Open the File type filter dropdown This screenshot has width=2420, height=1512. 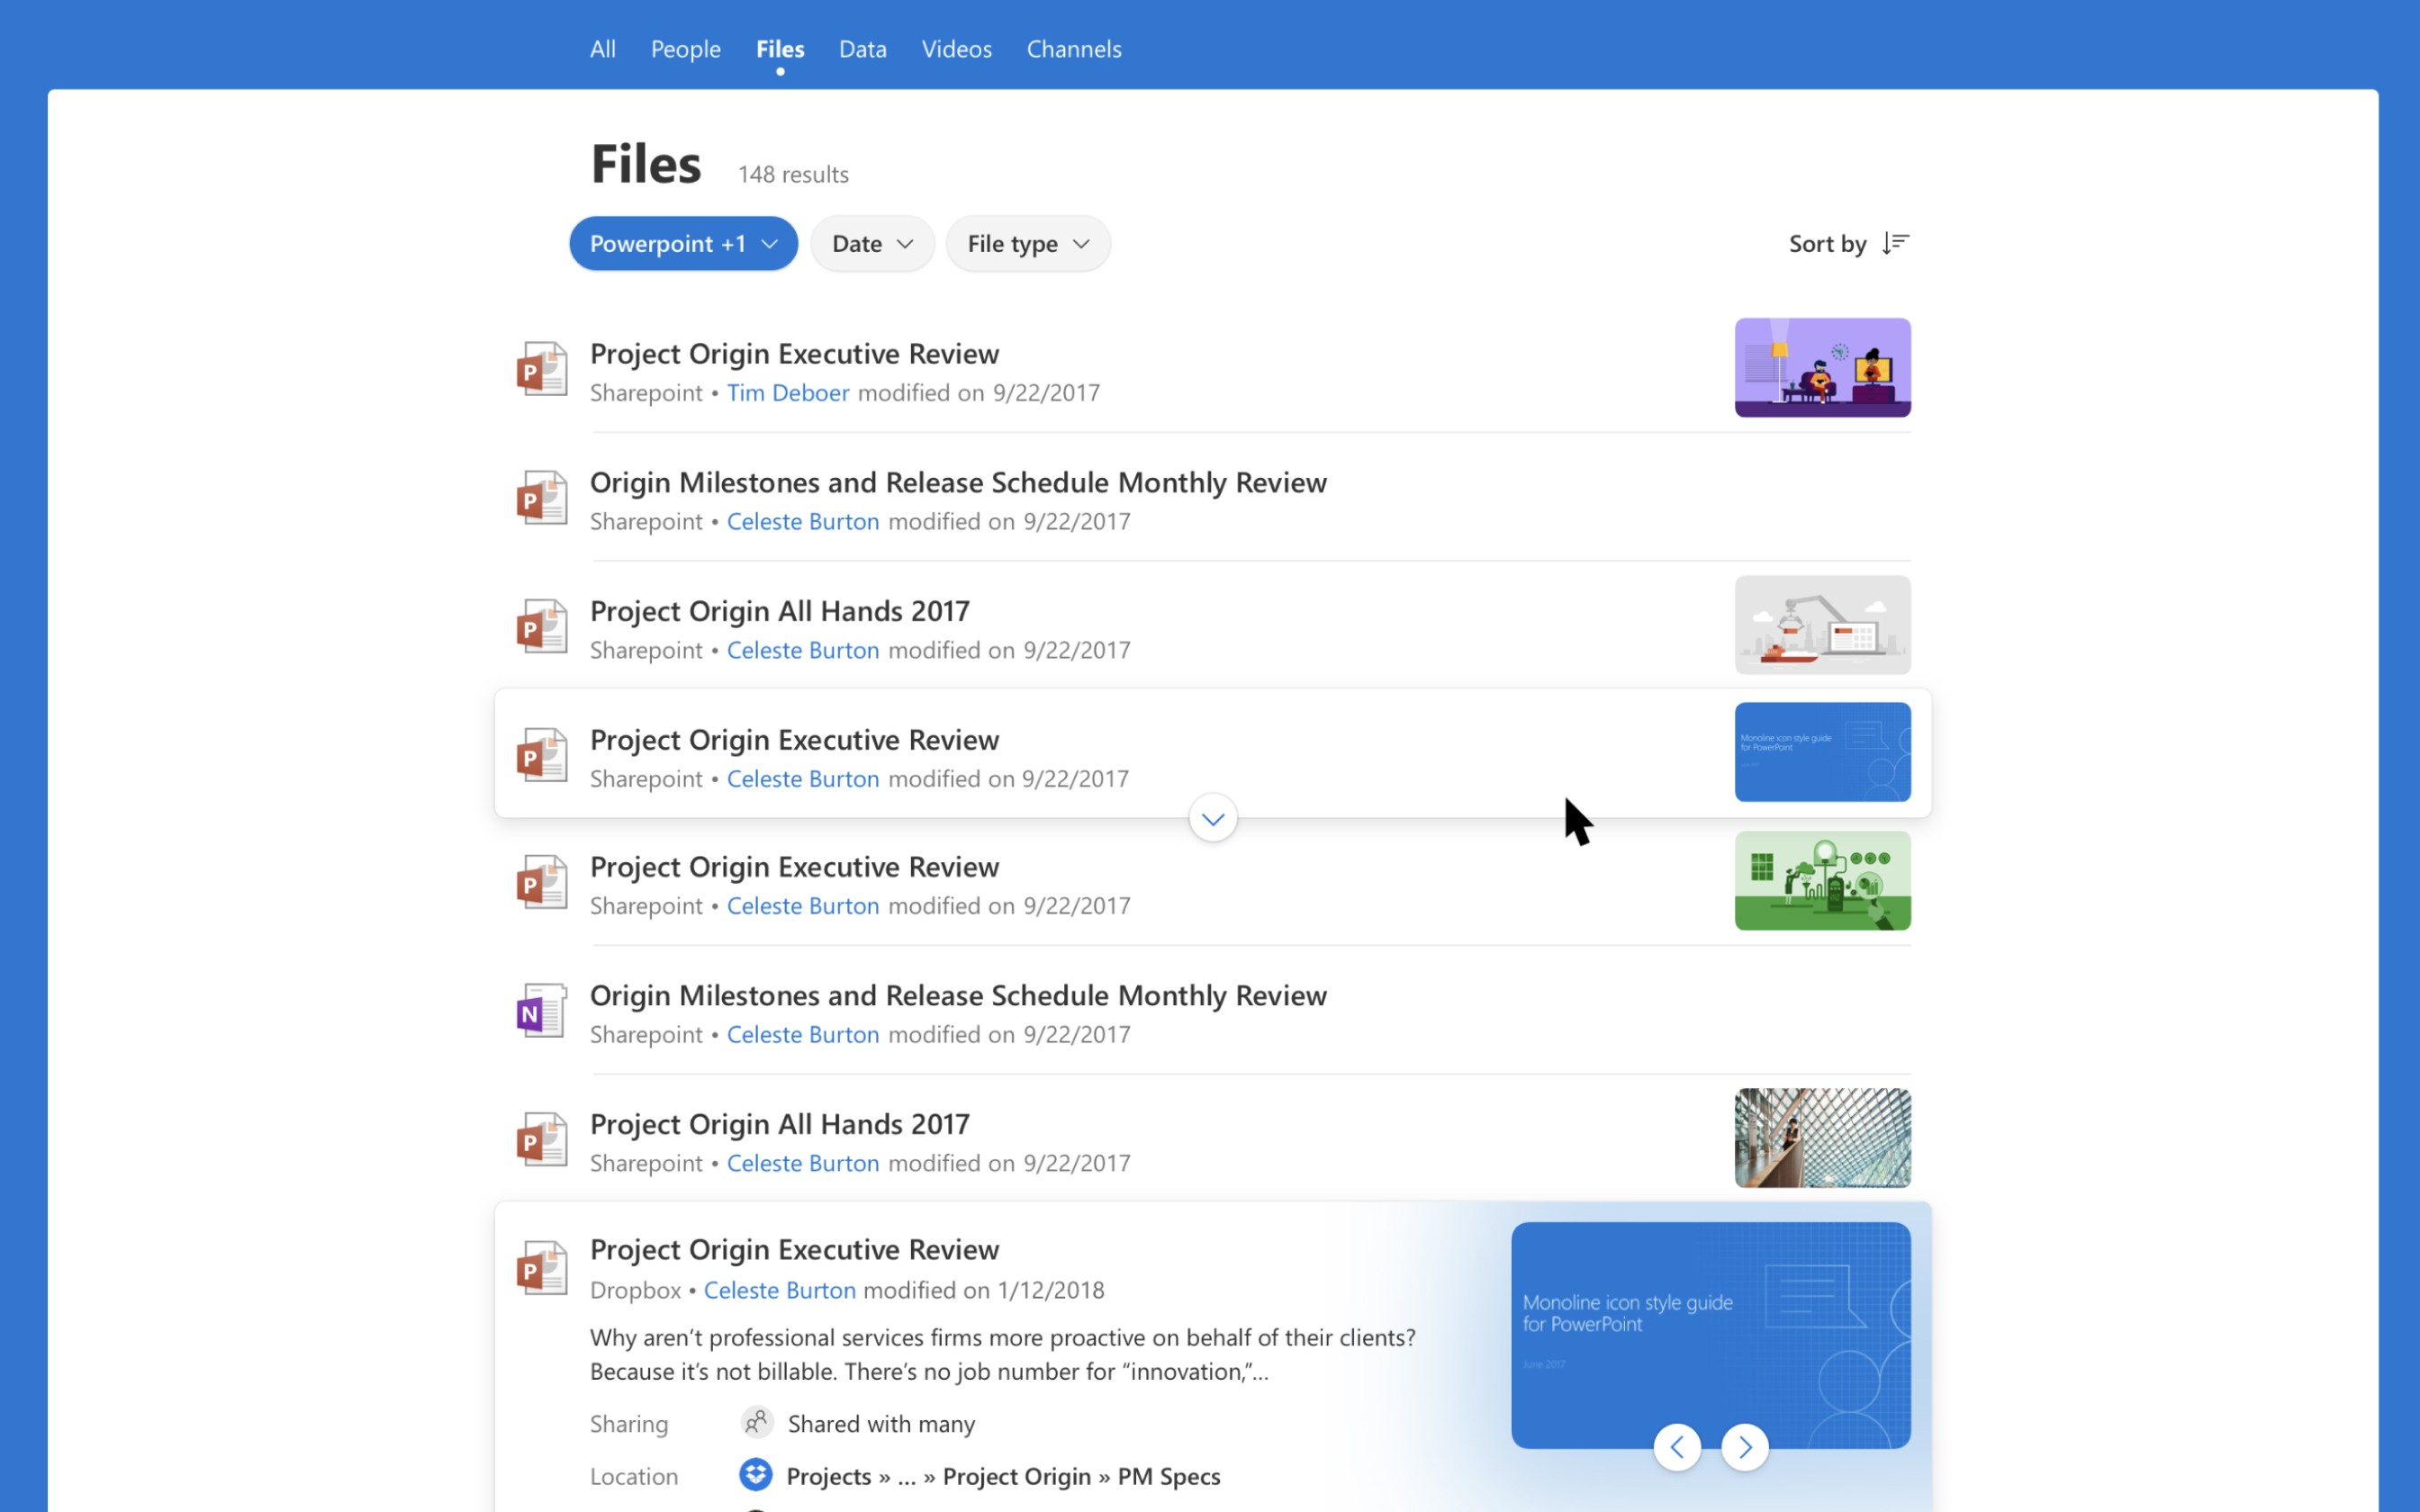[1027, 243]
